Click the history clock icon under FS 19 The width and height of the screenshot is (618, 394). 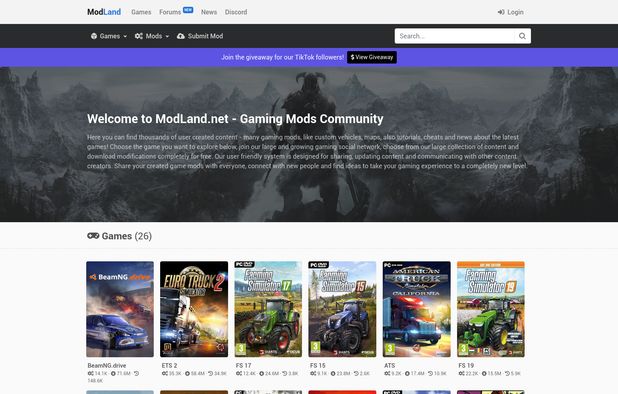507,374
